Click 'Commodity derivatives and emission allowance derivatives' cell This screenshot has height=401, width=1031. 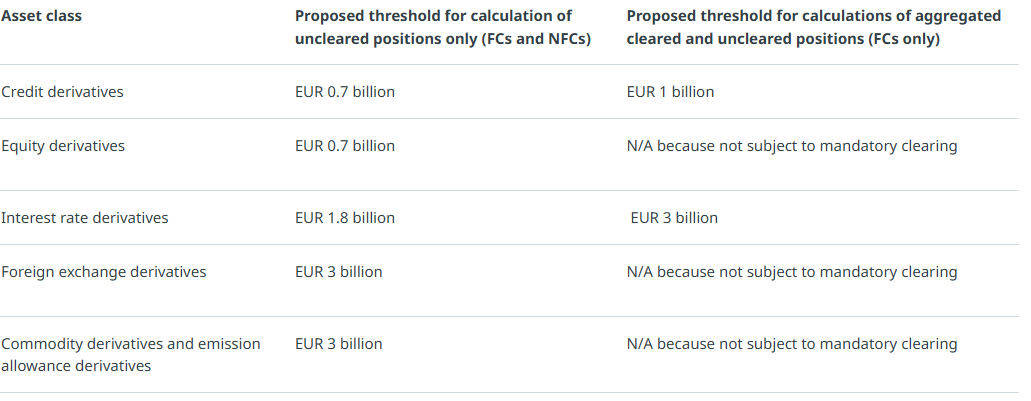[x=130, y=355]
